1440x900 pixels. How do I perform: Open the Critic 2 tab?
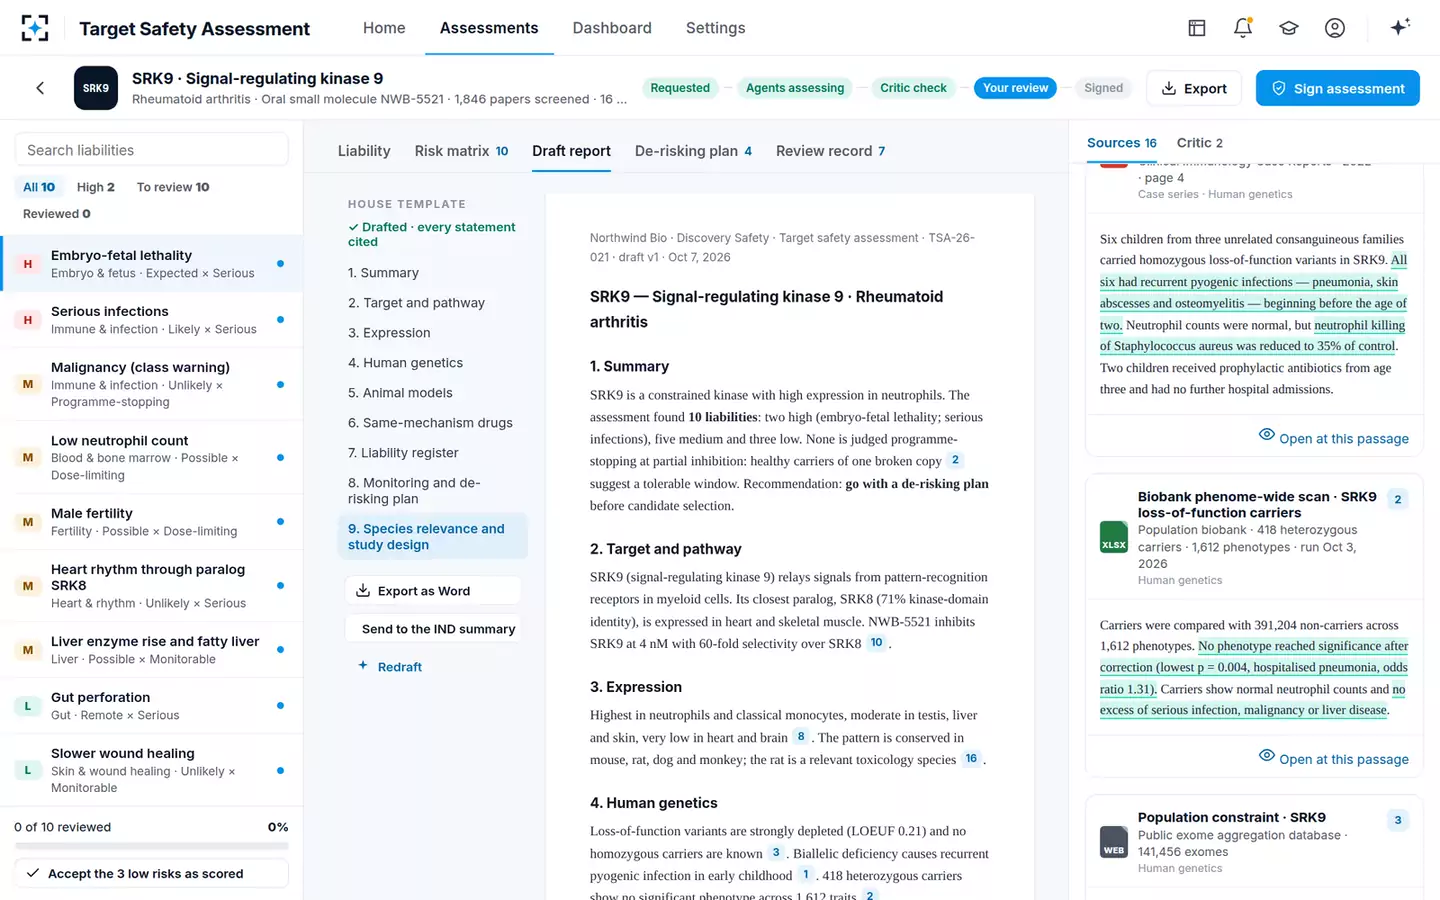pyautogui.click(x=1200, y=143)
